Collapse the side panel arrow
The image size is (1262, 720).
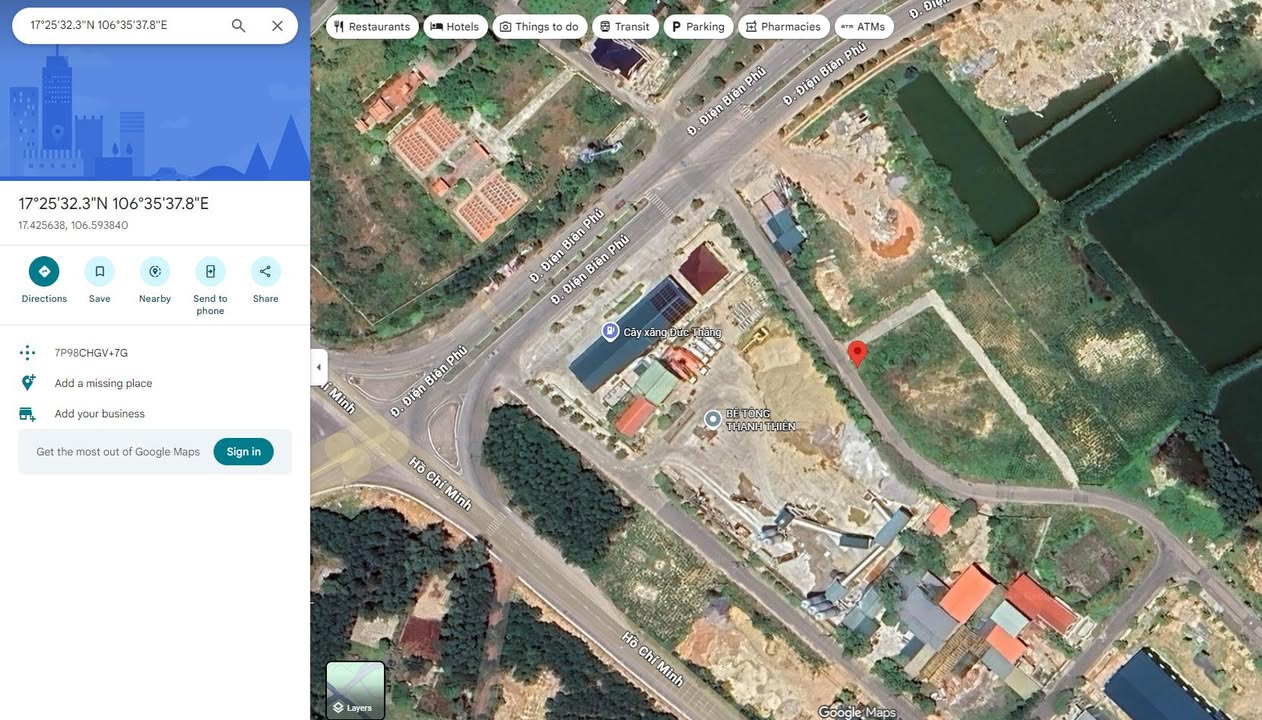pos(319,367)
